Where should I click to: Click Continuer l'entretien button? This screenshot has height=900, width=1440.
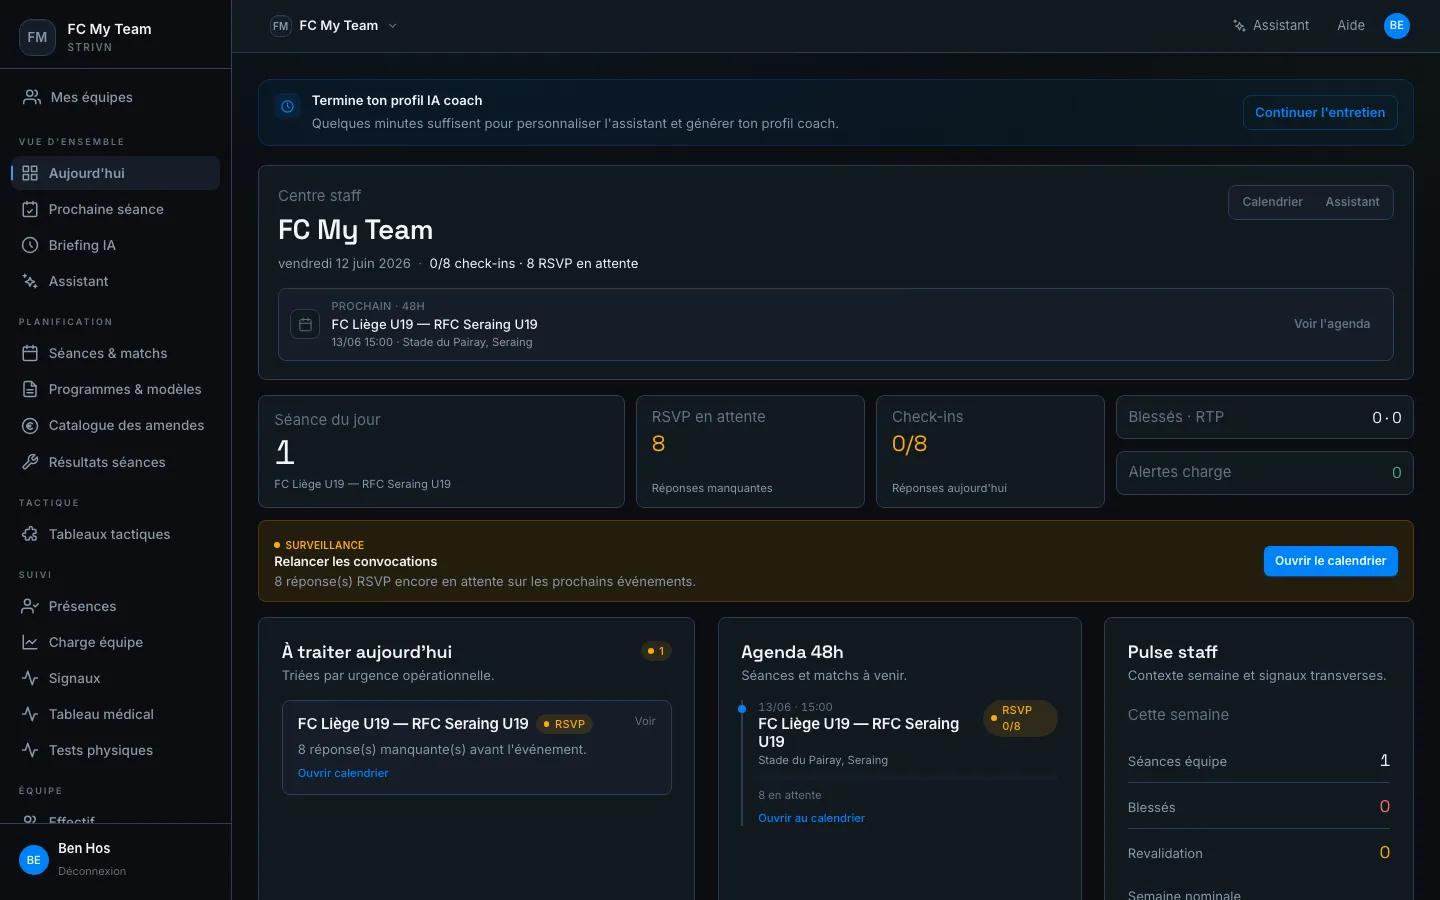1320,113
